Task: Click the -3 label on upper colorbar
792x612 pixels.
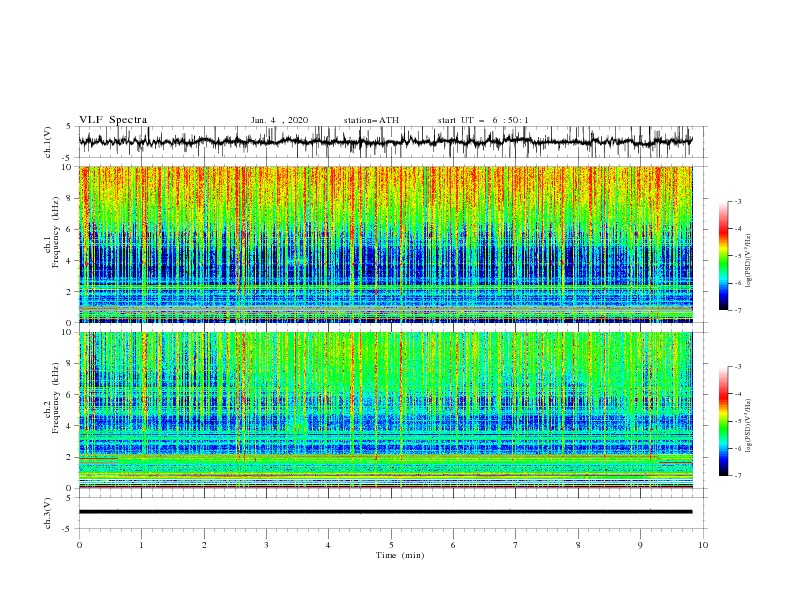Action: (737, 201)
